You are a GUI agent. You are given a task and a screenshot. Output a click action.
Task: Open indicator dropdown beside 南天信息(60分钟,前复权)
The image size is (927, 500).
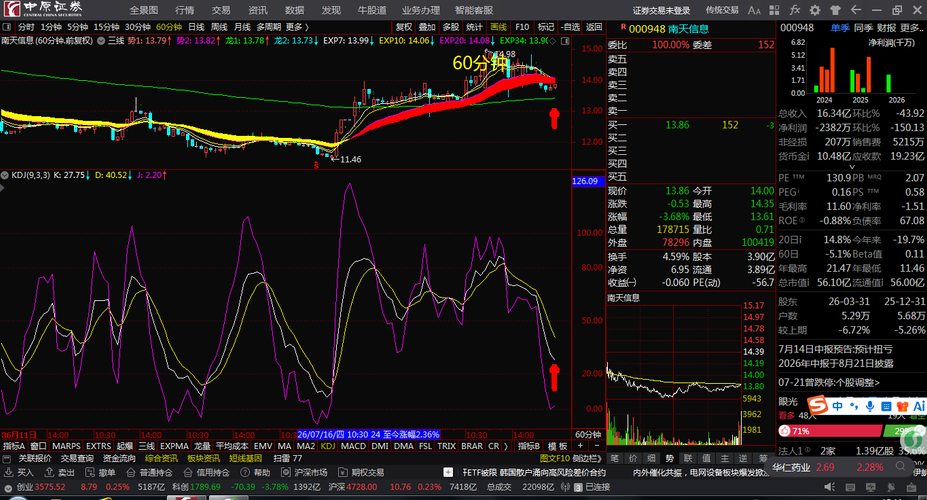click(x=101, y=41)
